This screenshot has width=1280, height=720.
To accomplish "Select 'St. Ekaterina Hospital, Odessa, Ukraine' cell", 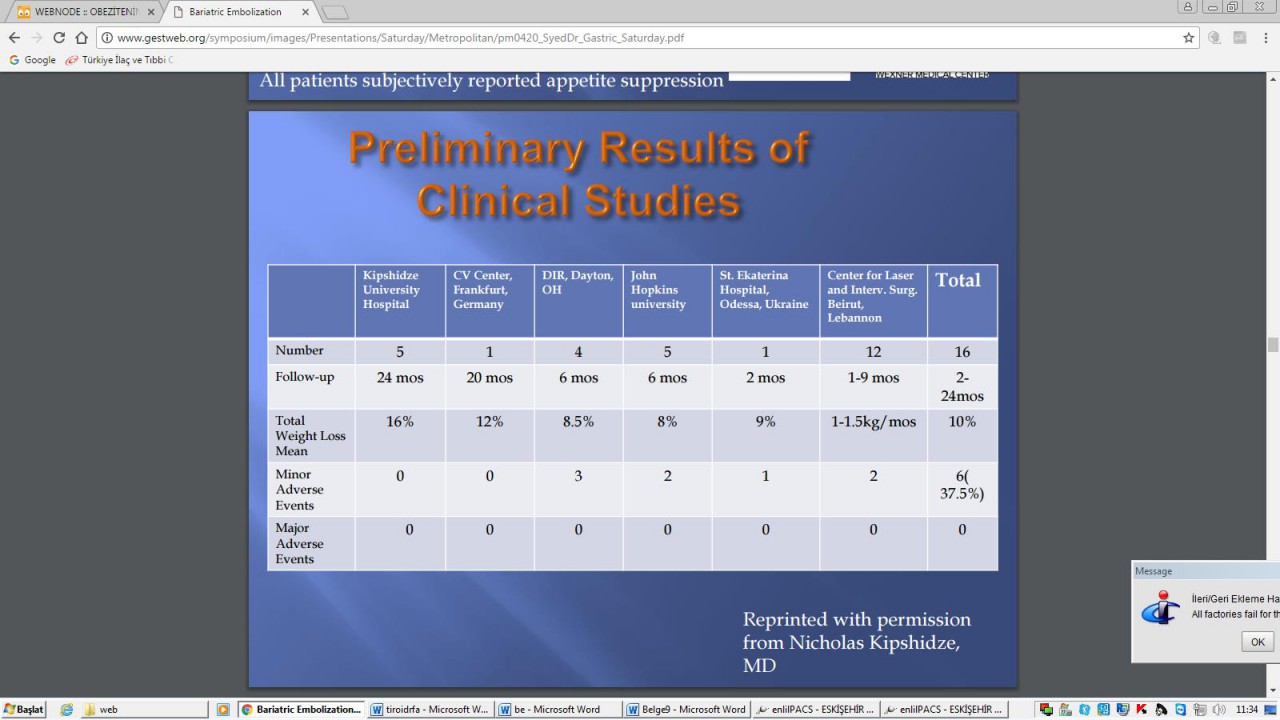I will click(x=766, y=301).
